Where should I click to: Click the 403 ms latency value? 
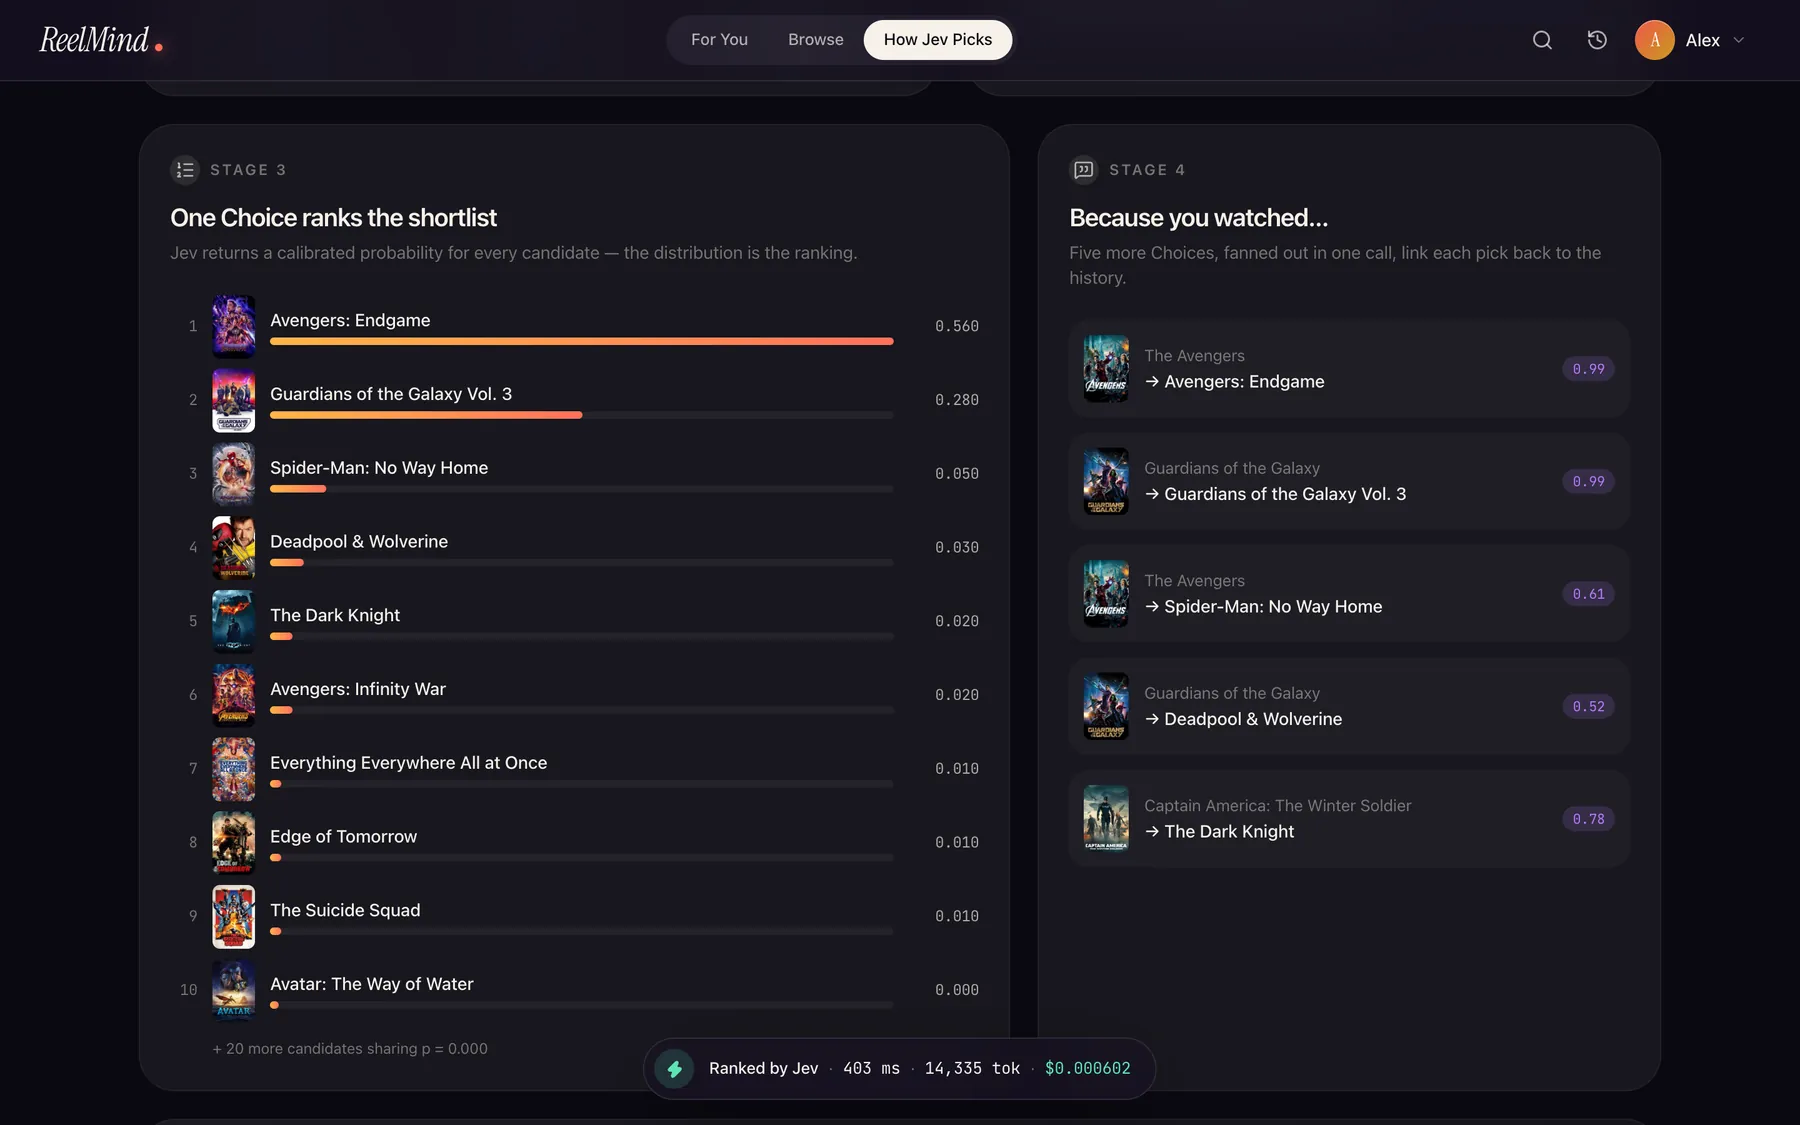click(x=871, y=1069)
